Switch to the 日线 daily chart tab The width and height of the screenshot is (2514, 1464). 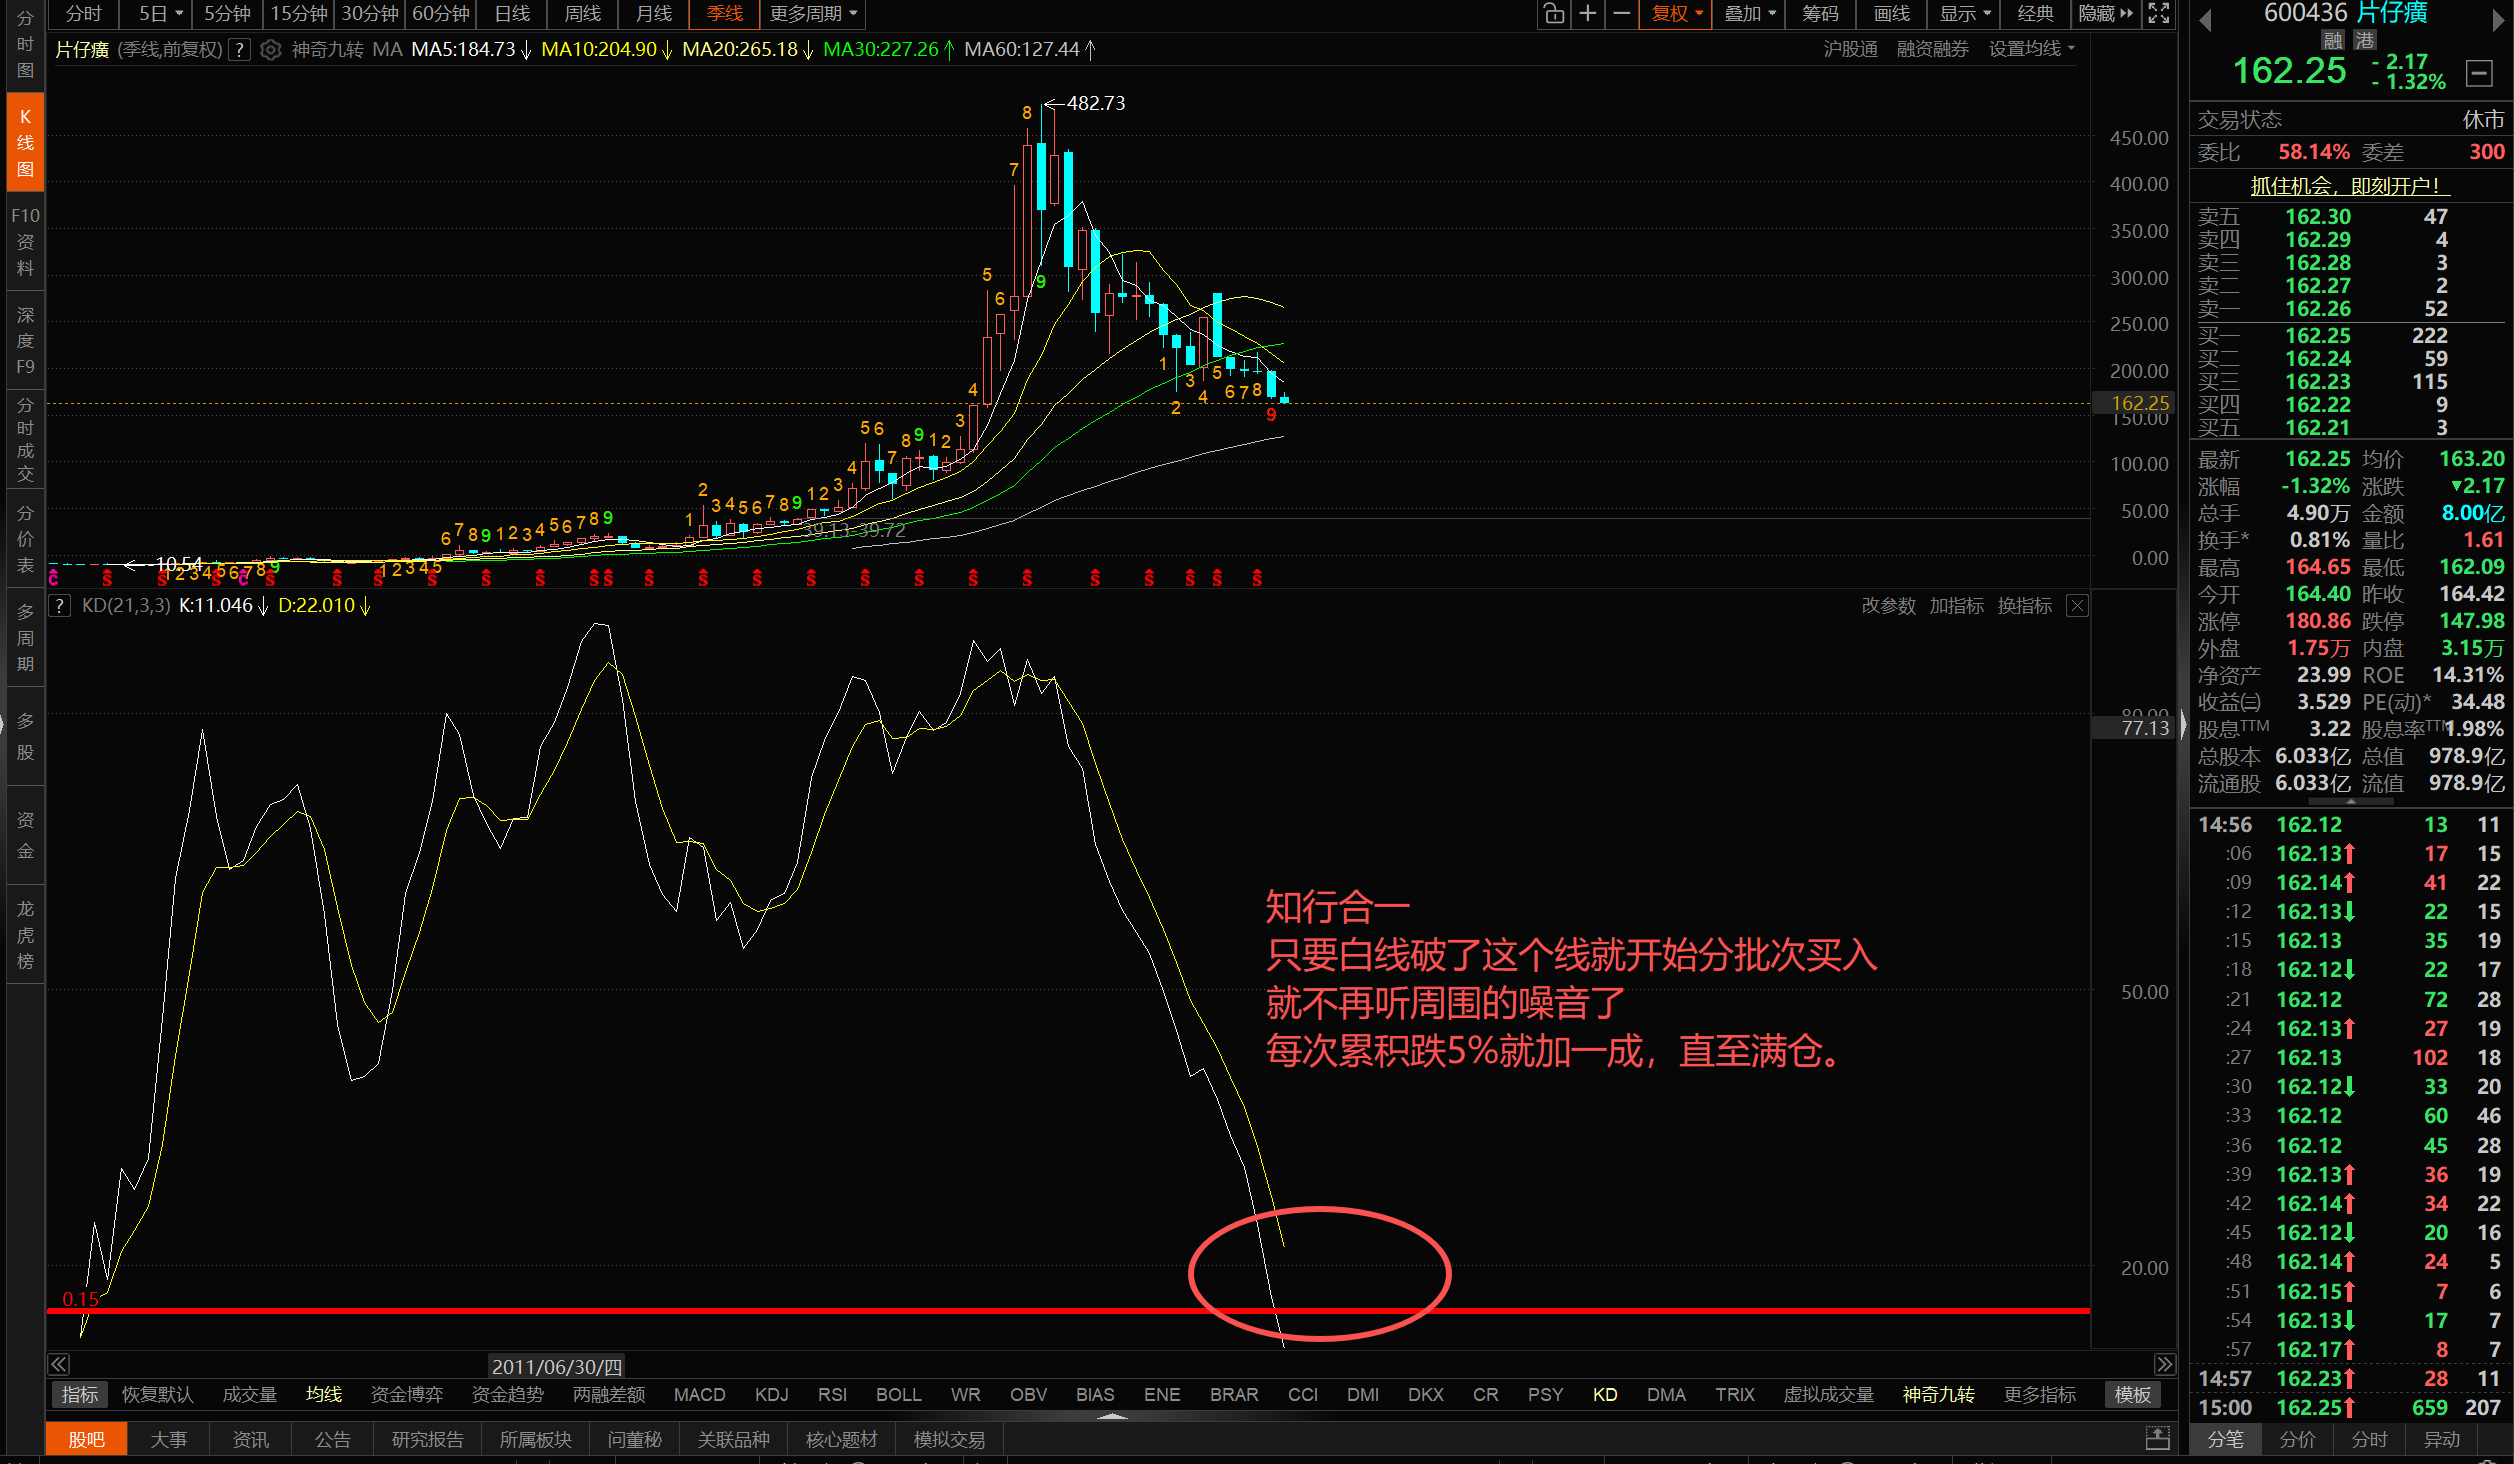511,14
